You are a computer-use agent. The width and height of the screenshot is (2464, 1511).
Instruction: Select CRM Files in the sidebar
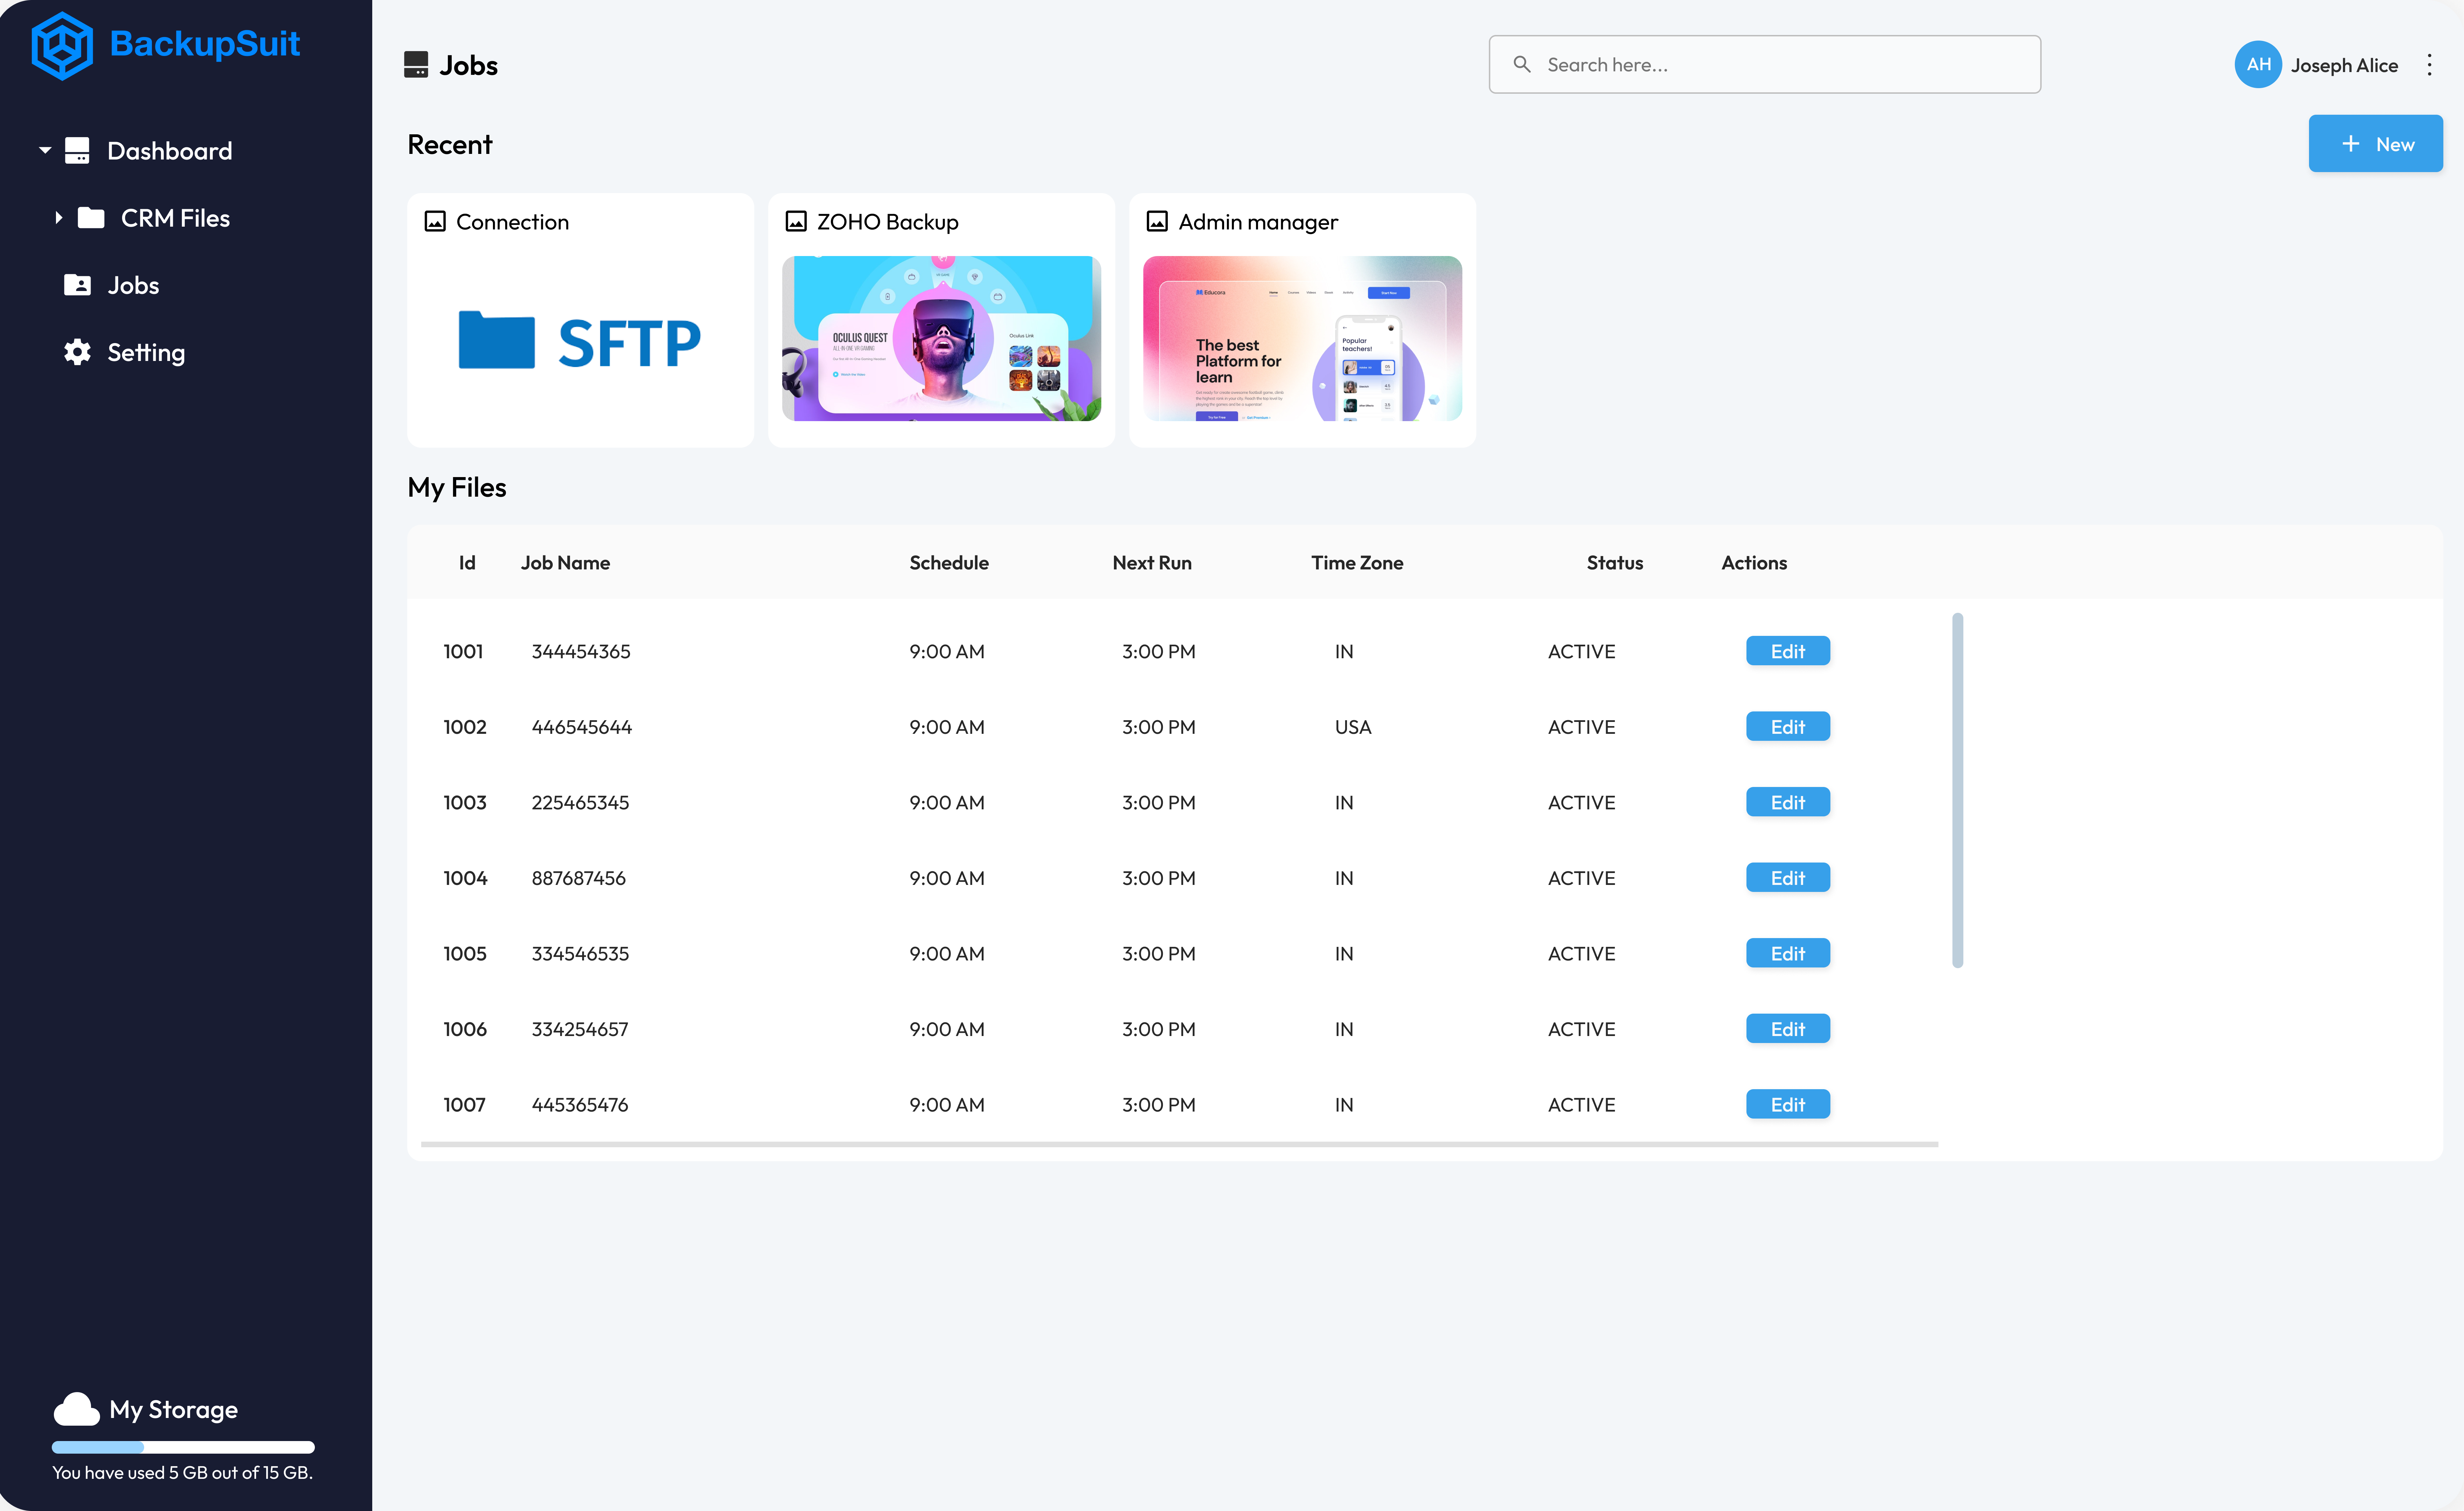coord(175,218)
